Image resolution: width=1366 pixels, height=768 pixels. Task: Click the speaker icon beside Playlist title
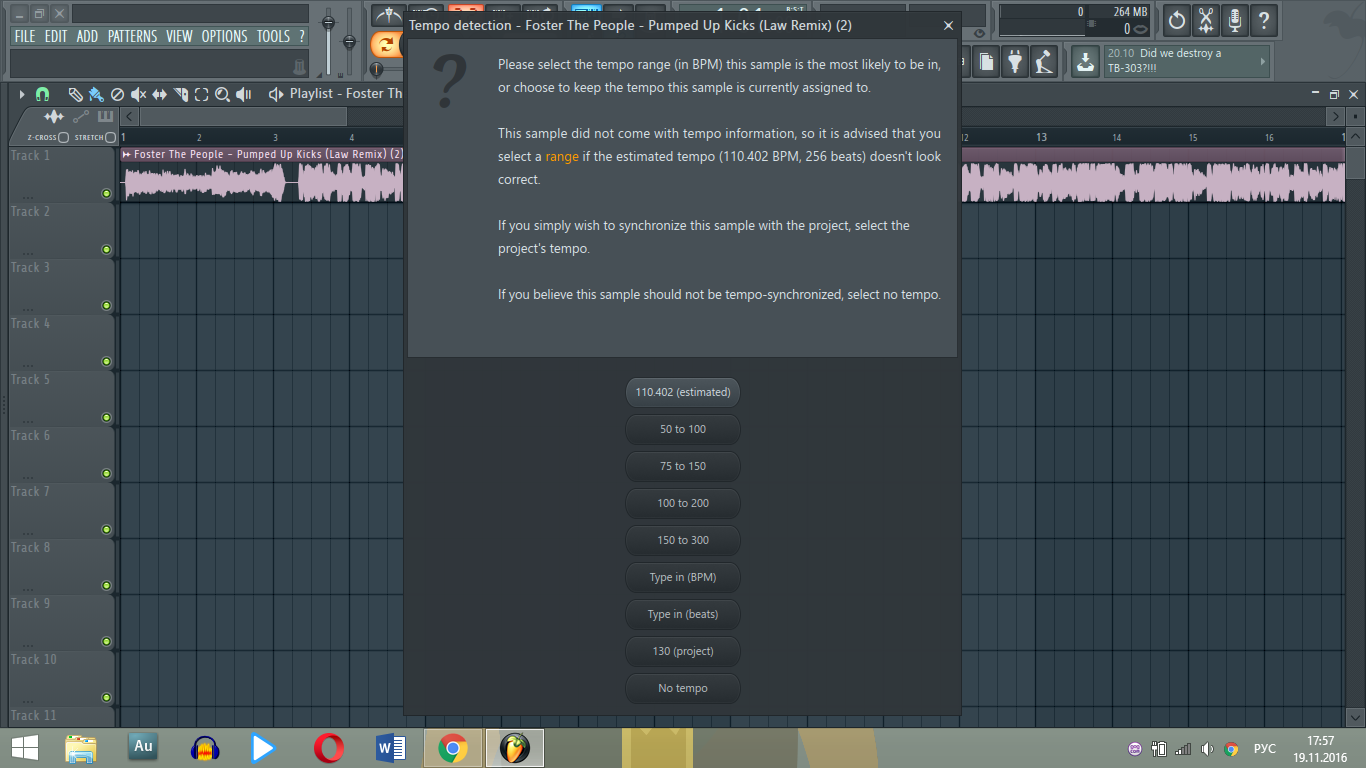(x=276, y=94)
